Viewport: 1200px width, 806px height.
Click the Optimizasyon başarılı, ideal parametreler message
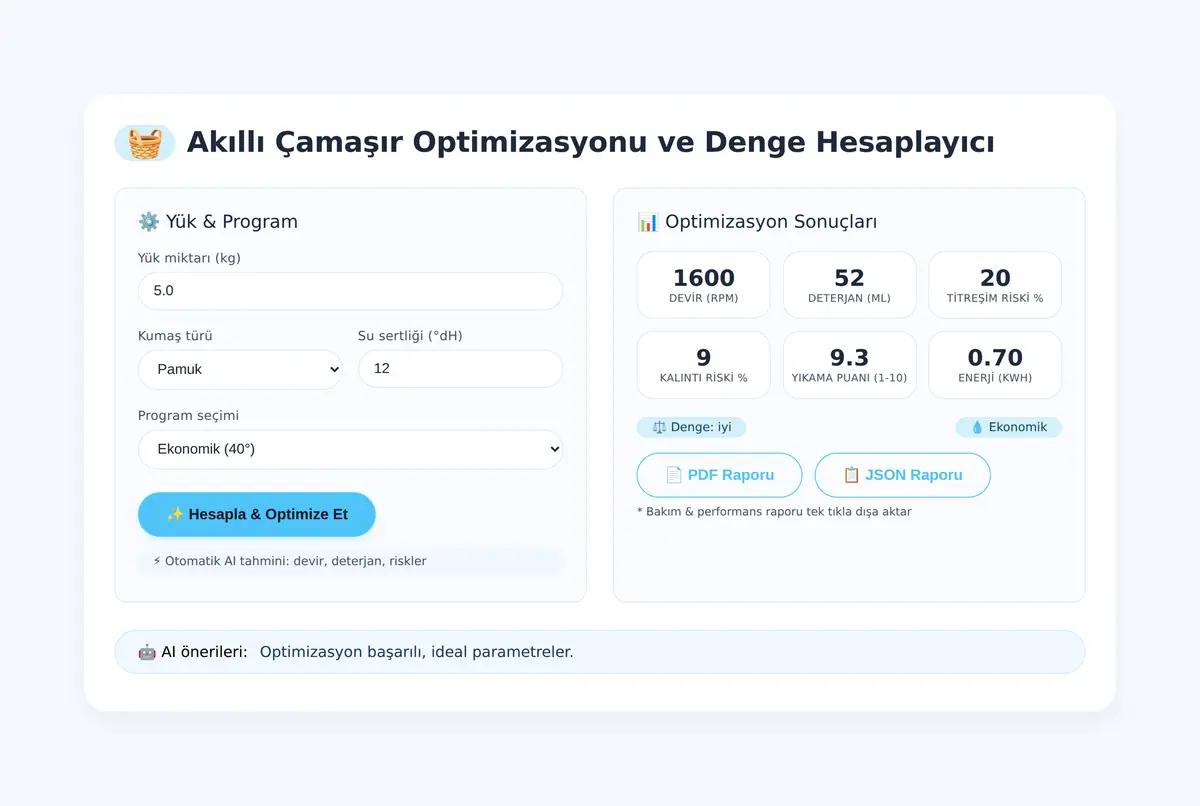tap(416, 652)
